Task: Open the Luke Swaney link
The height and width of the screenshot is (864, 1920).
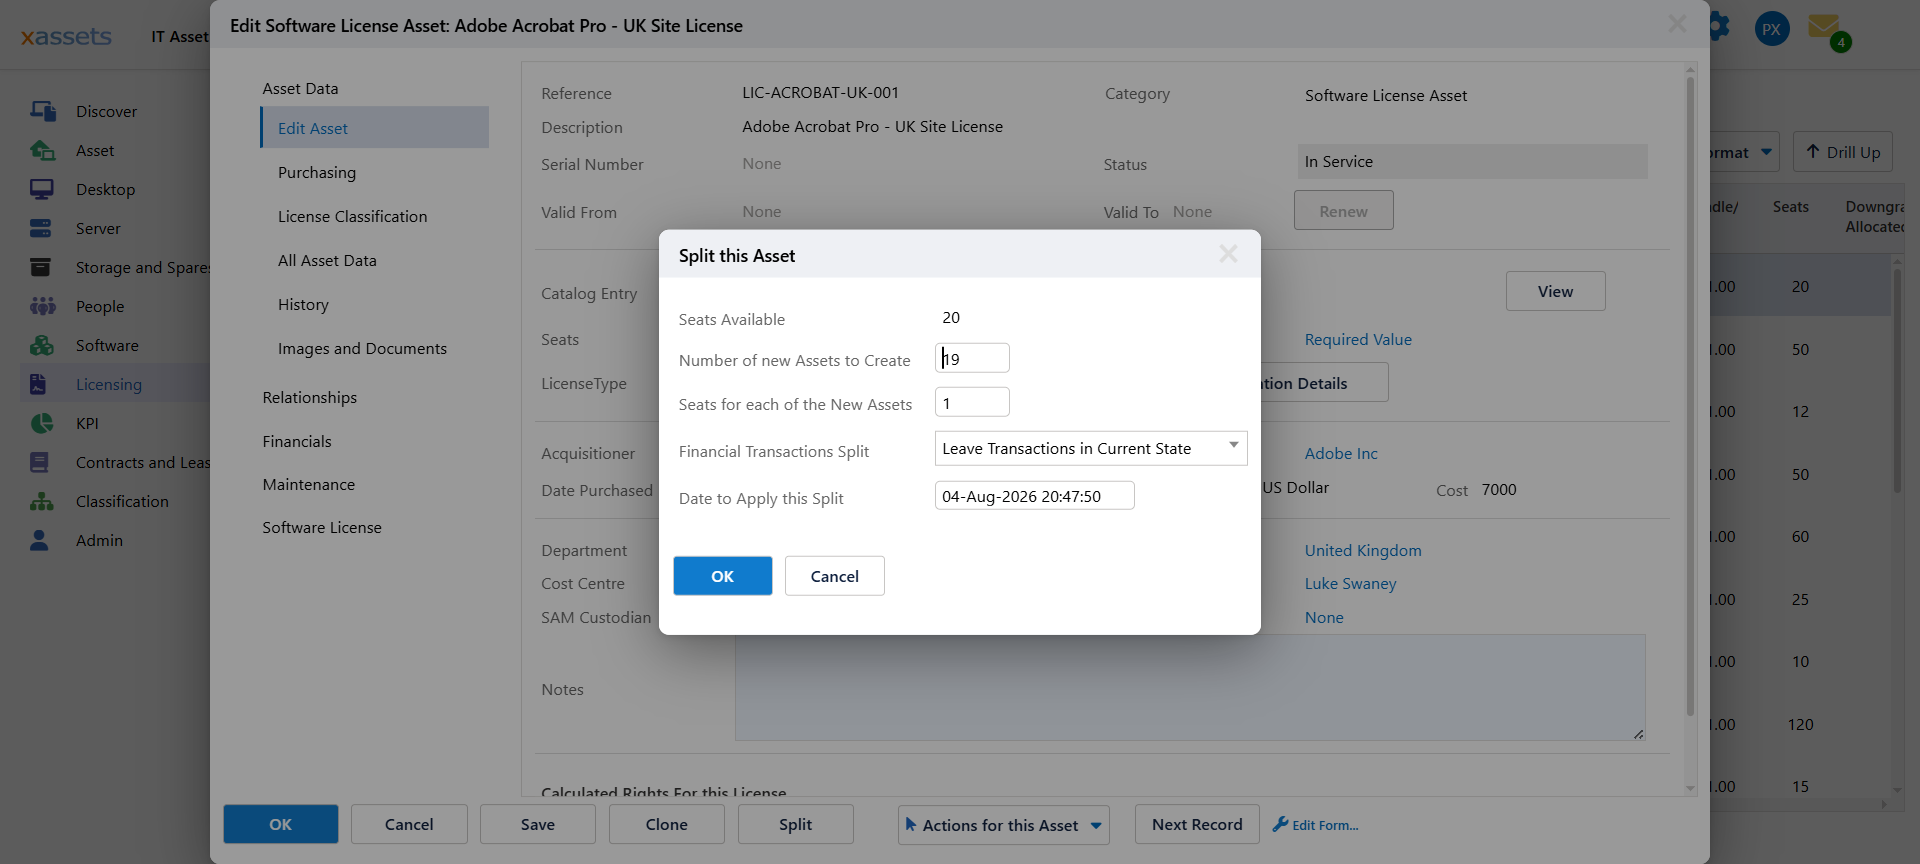Action: (1350, 583)
